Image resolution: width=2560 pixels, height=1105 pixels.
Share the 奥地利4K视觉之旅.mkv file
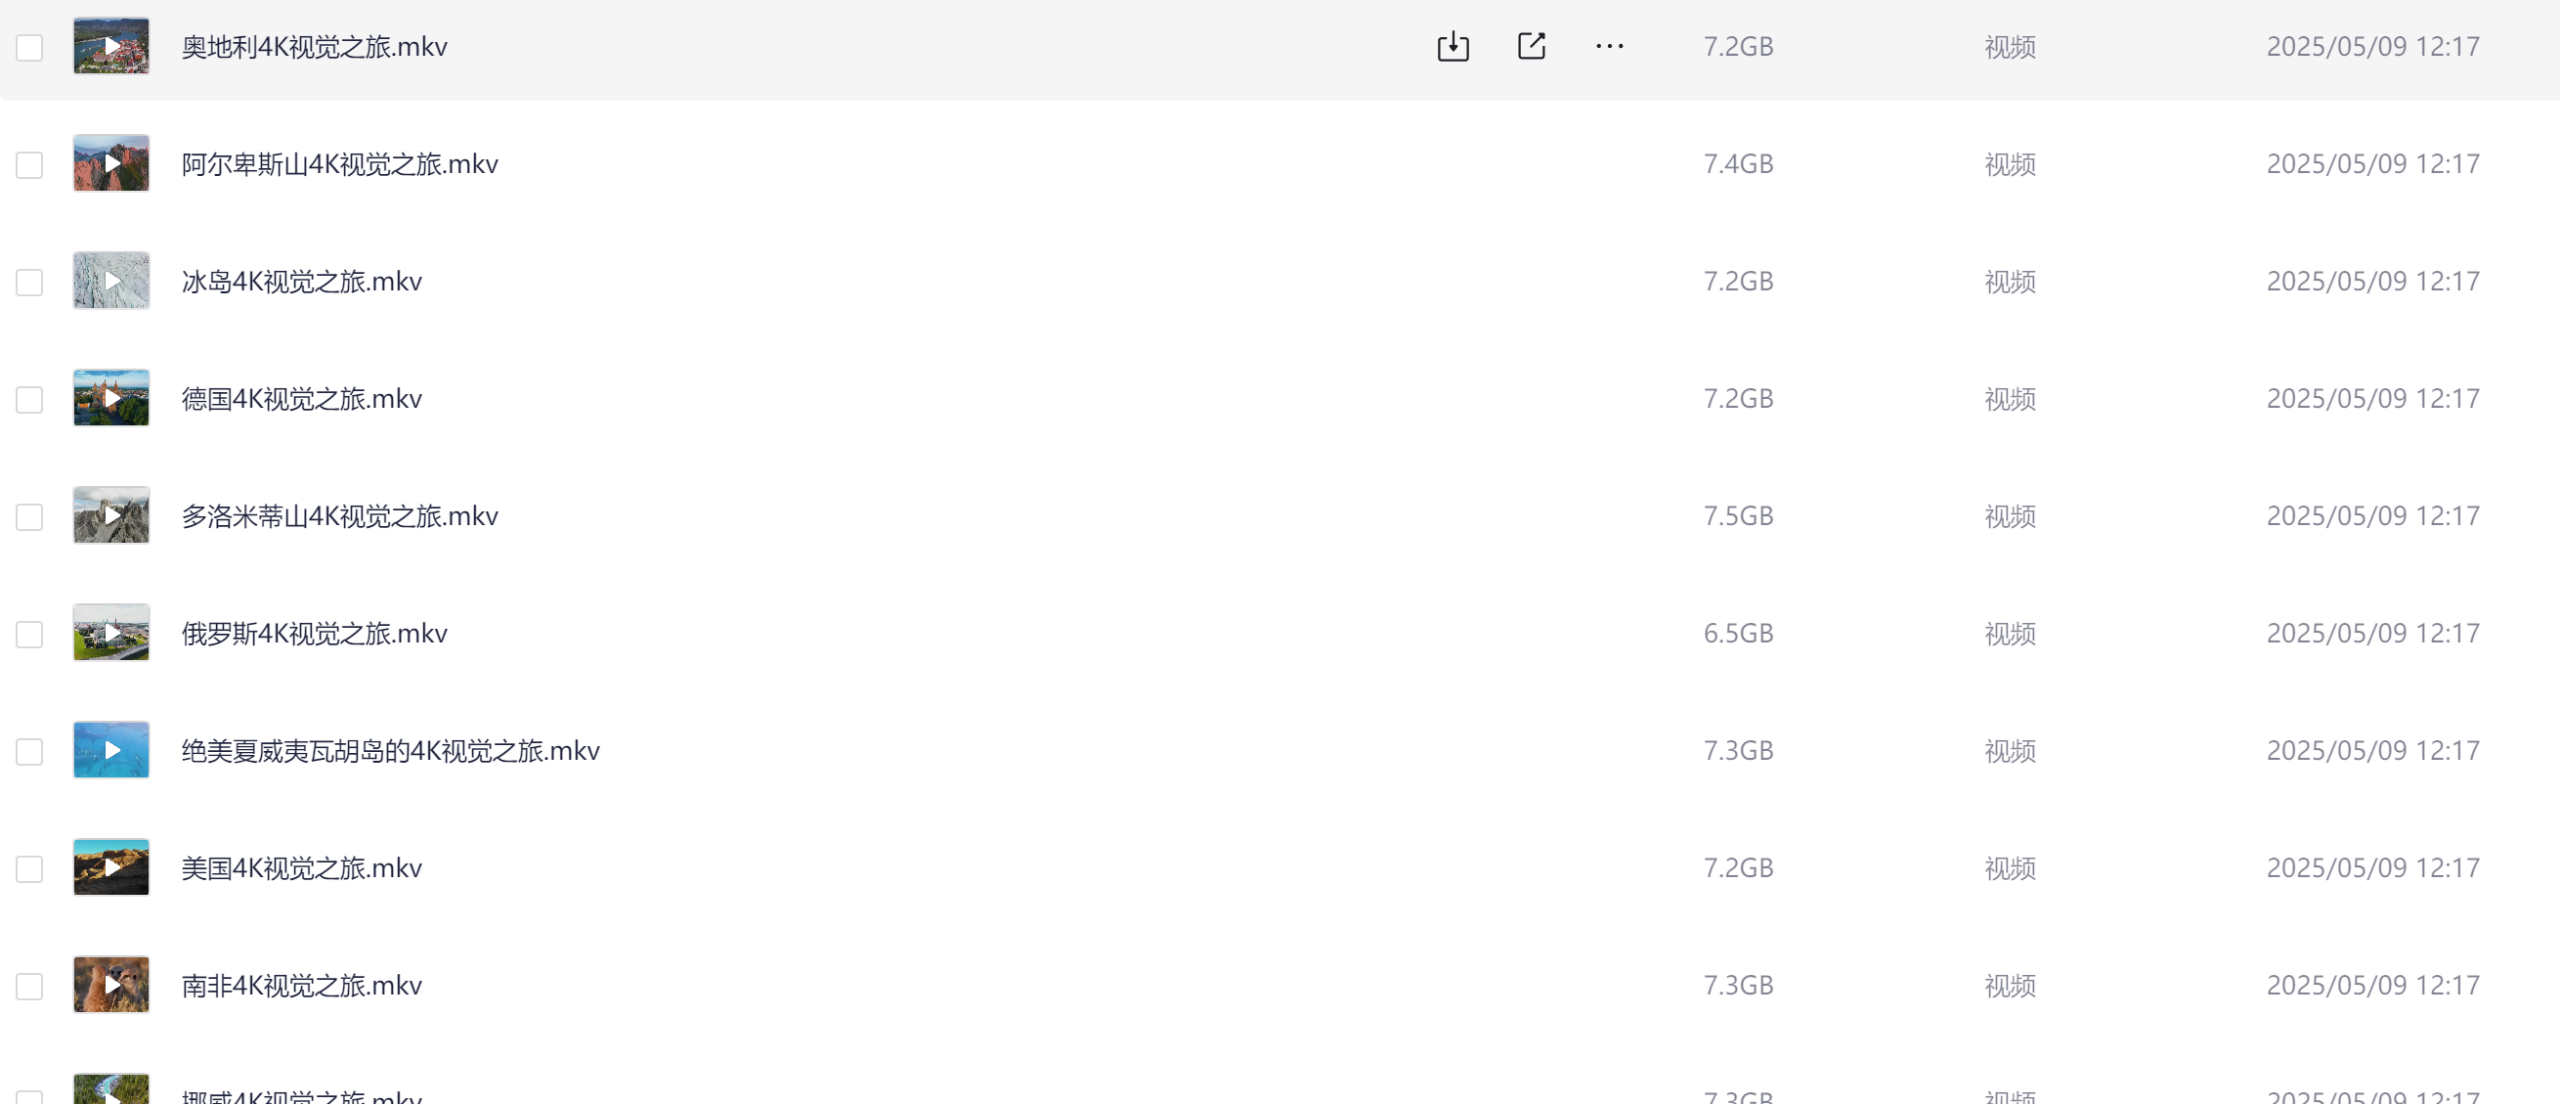(x=1531, y=46)
